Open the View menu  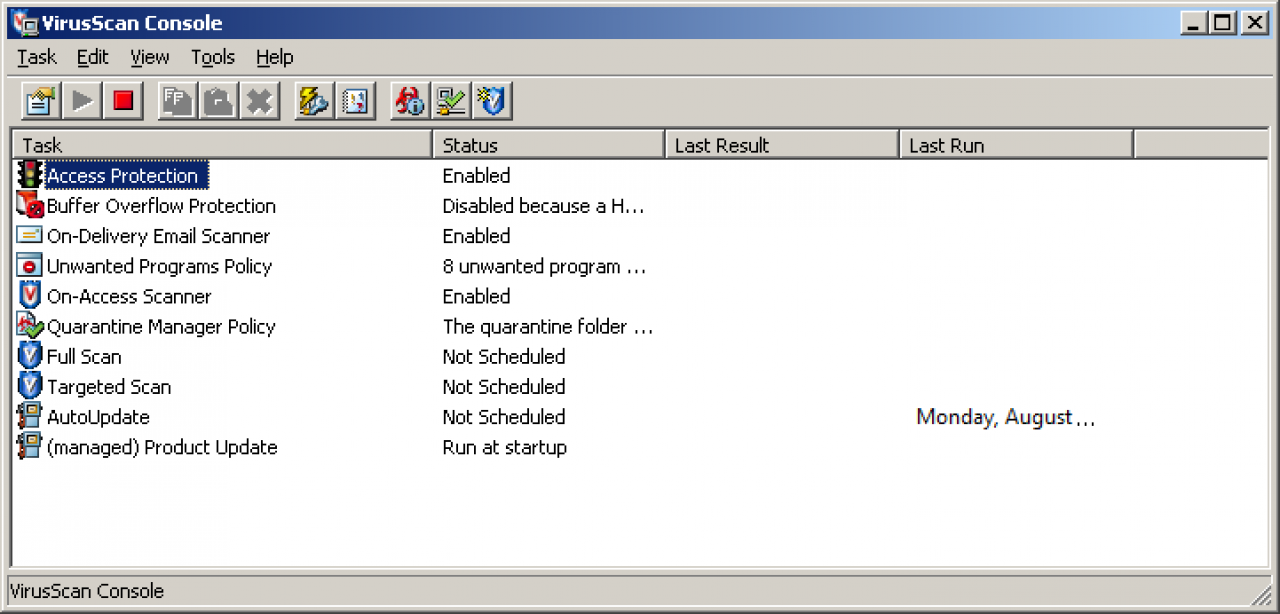(x=150, y=57)
